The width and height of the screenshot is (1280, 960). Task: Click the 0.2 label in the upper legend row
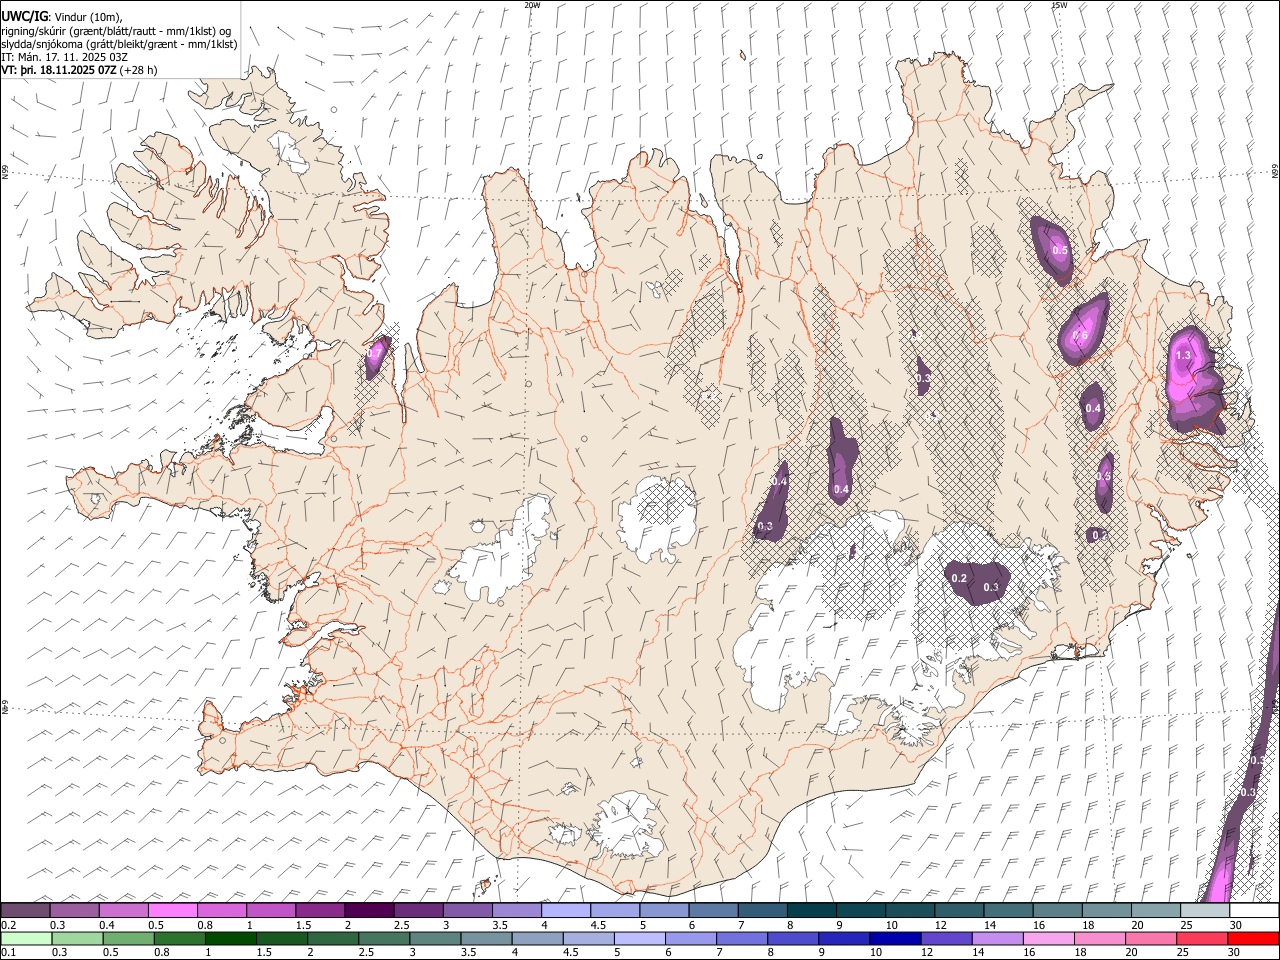8,925
